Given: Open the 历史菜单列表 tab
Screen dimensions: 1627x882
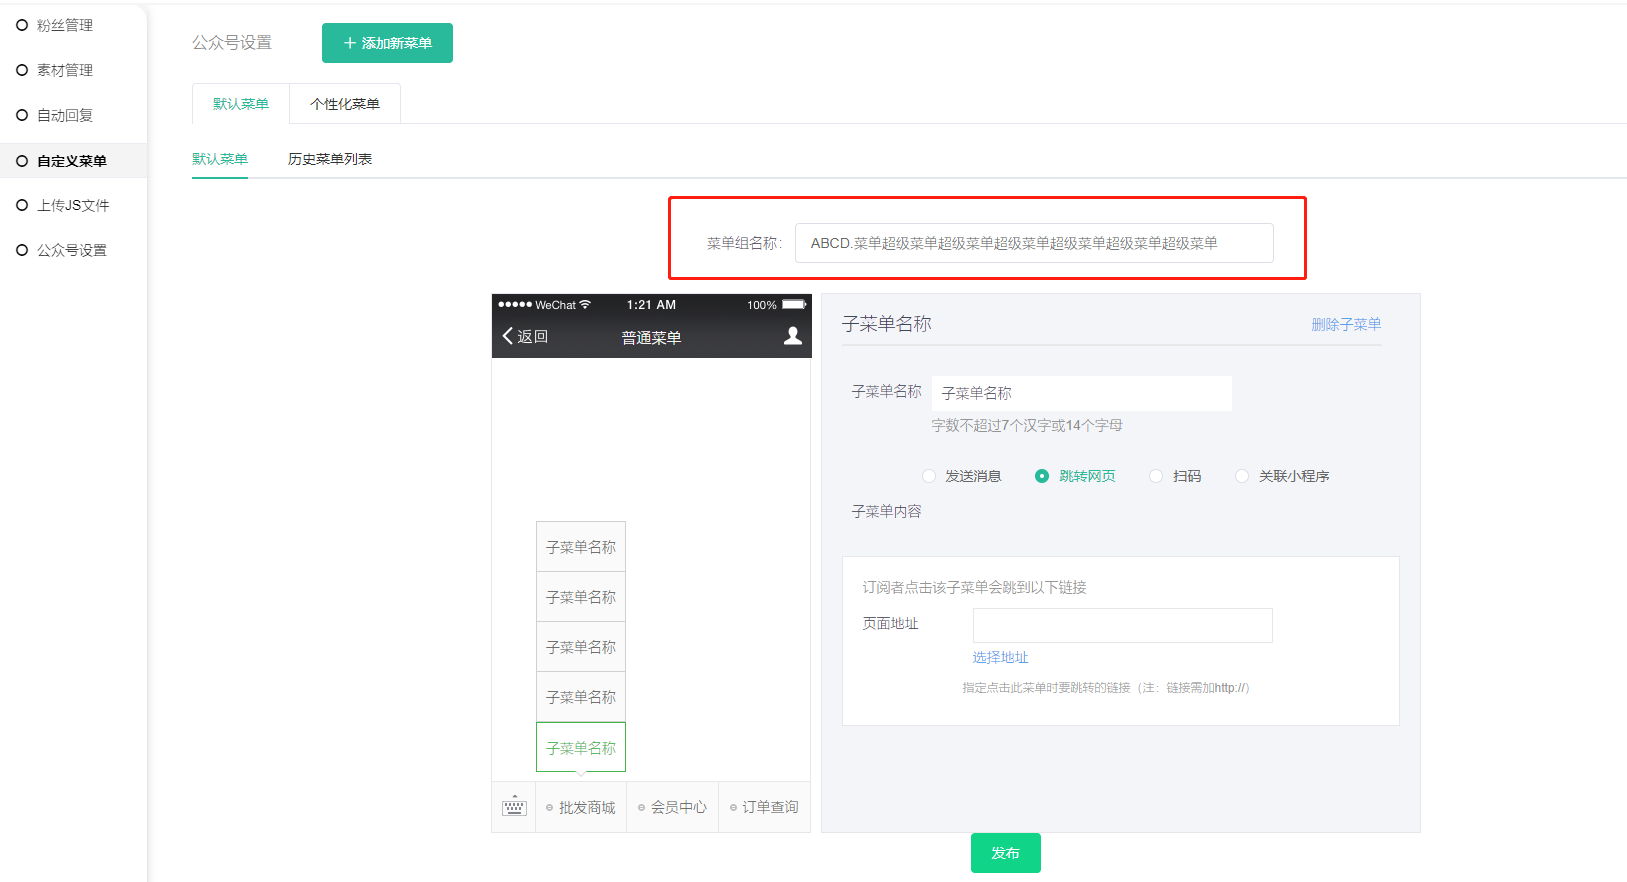Looking at the screenshot, I should coord(330,159).
